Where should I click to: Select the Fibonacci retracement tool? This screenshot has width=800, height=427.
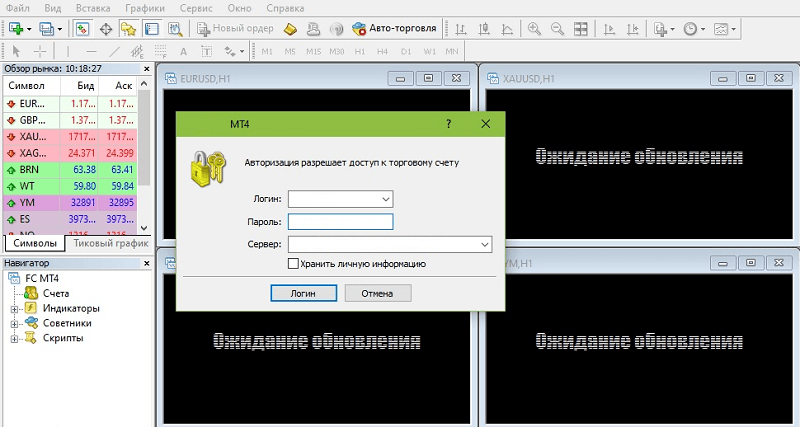(160, 52)
